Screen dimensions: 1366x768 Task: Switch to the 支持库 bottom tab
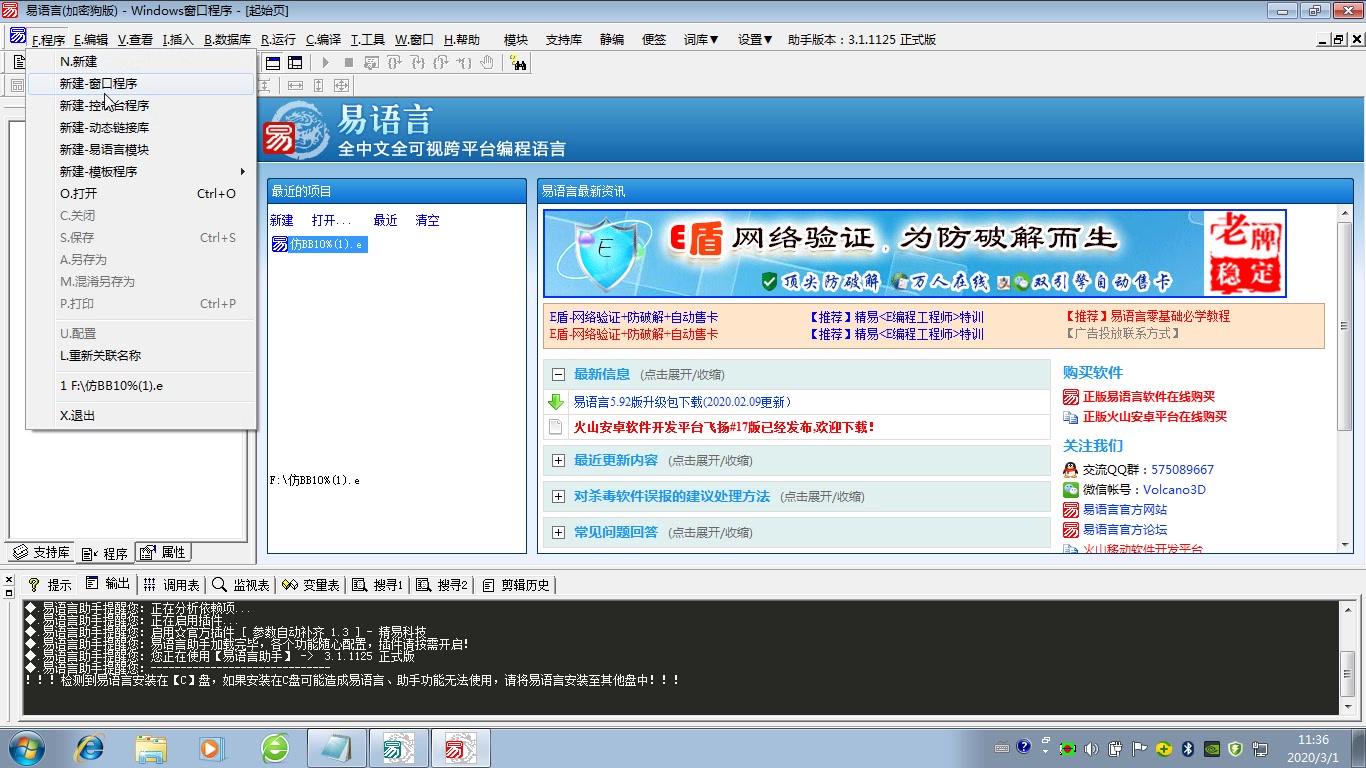[x=41, y=552]
